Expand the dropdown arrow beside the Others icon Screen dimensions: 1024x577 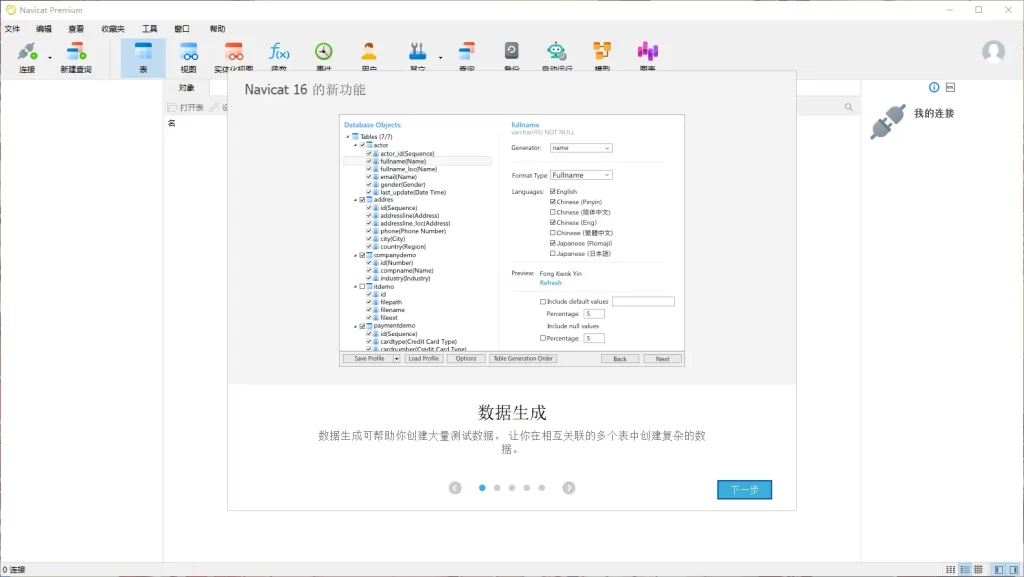point(440,57)
